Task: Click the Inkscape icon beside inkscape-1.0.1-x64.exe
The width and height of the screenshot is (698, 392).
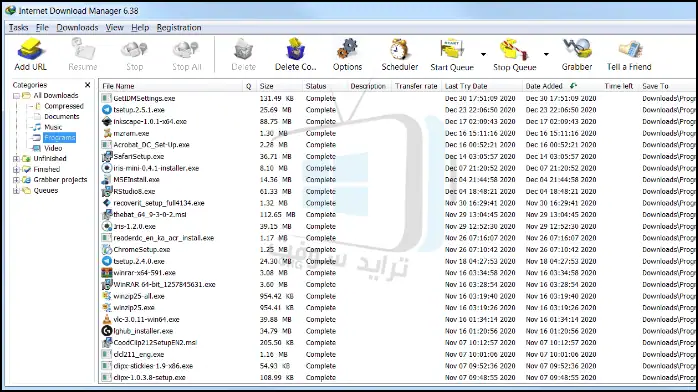Action: 106,121
